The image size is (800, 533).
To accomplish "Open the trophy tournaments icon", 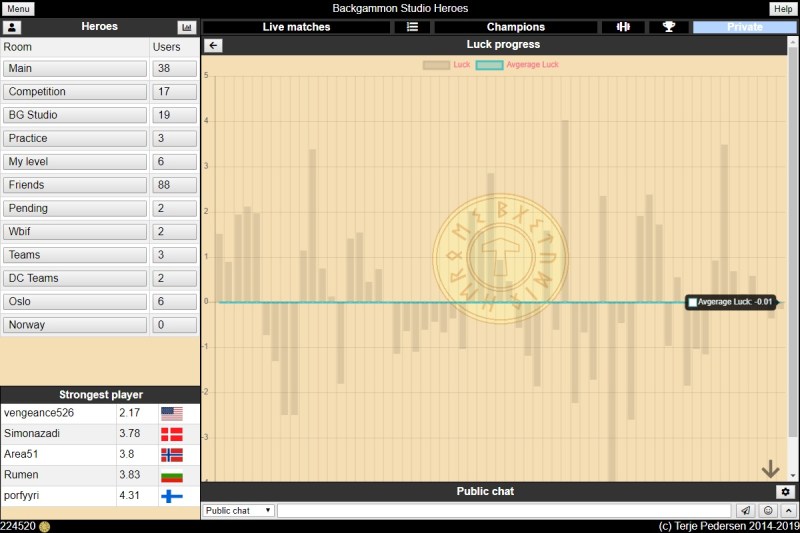I will click(x=668, y=27).
